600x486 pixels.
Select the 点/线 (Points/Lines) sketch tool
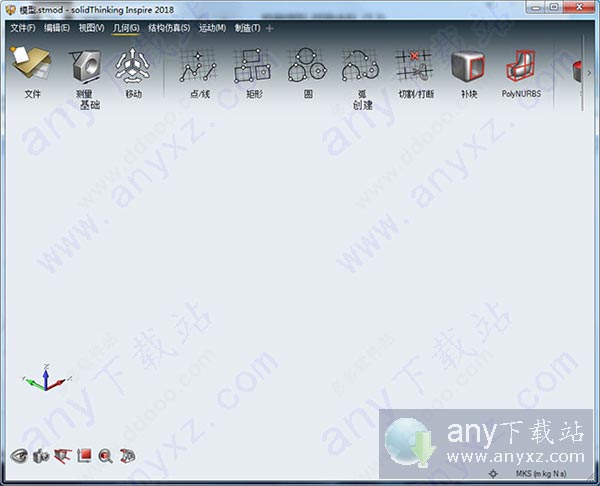pos(198,65)
